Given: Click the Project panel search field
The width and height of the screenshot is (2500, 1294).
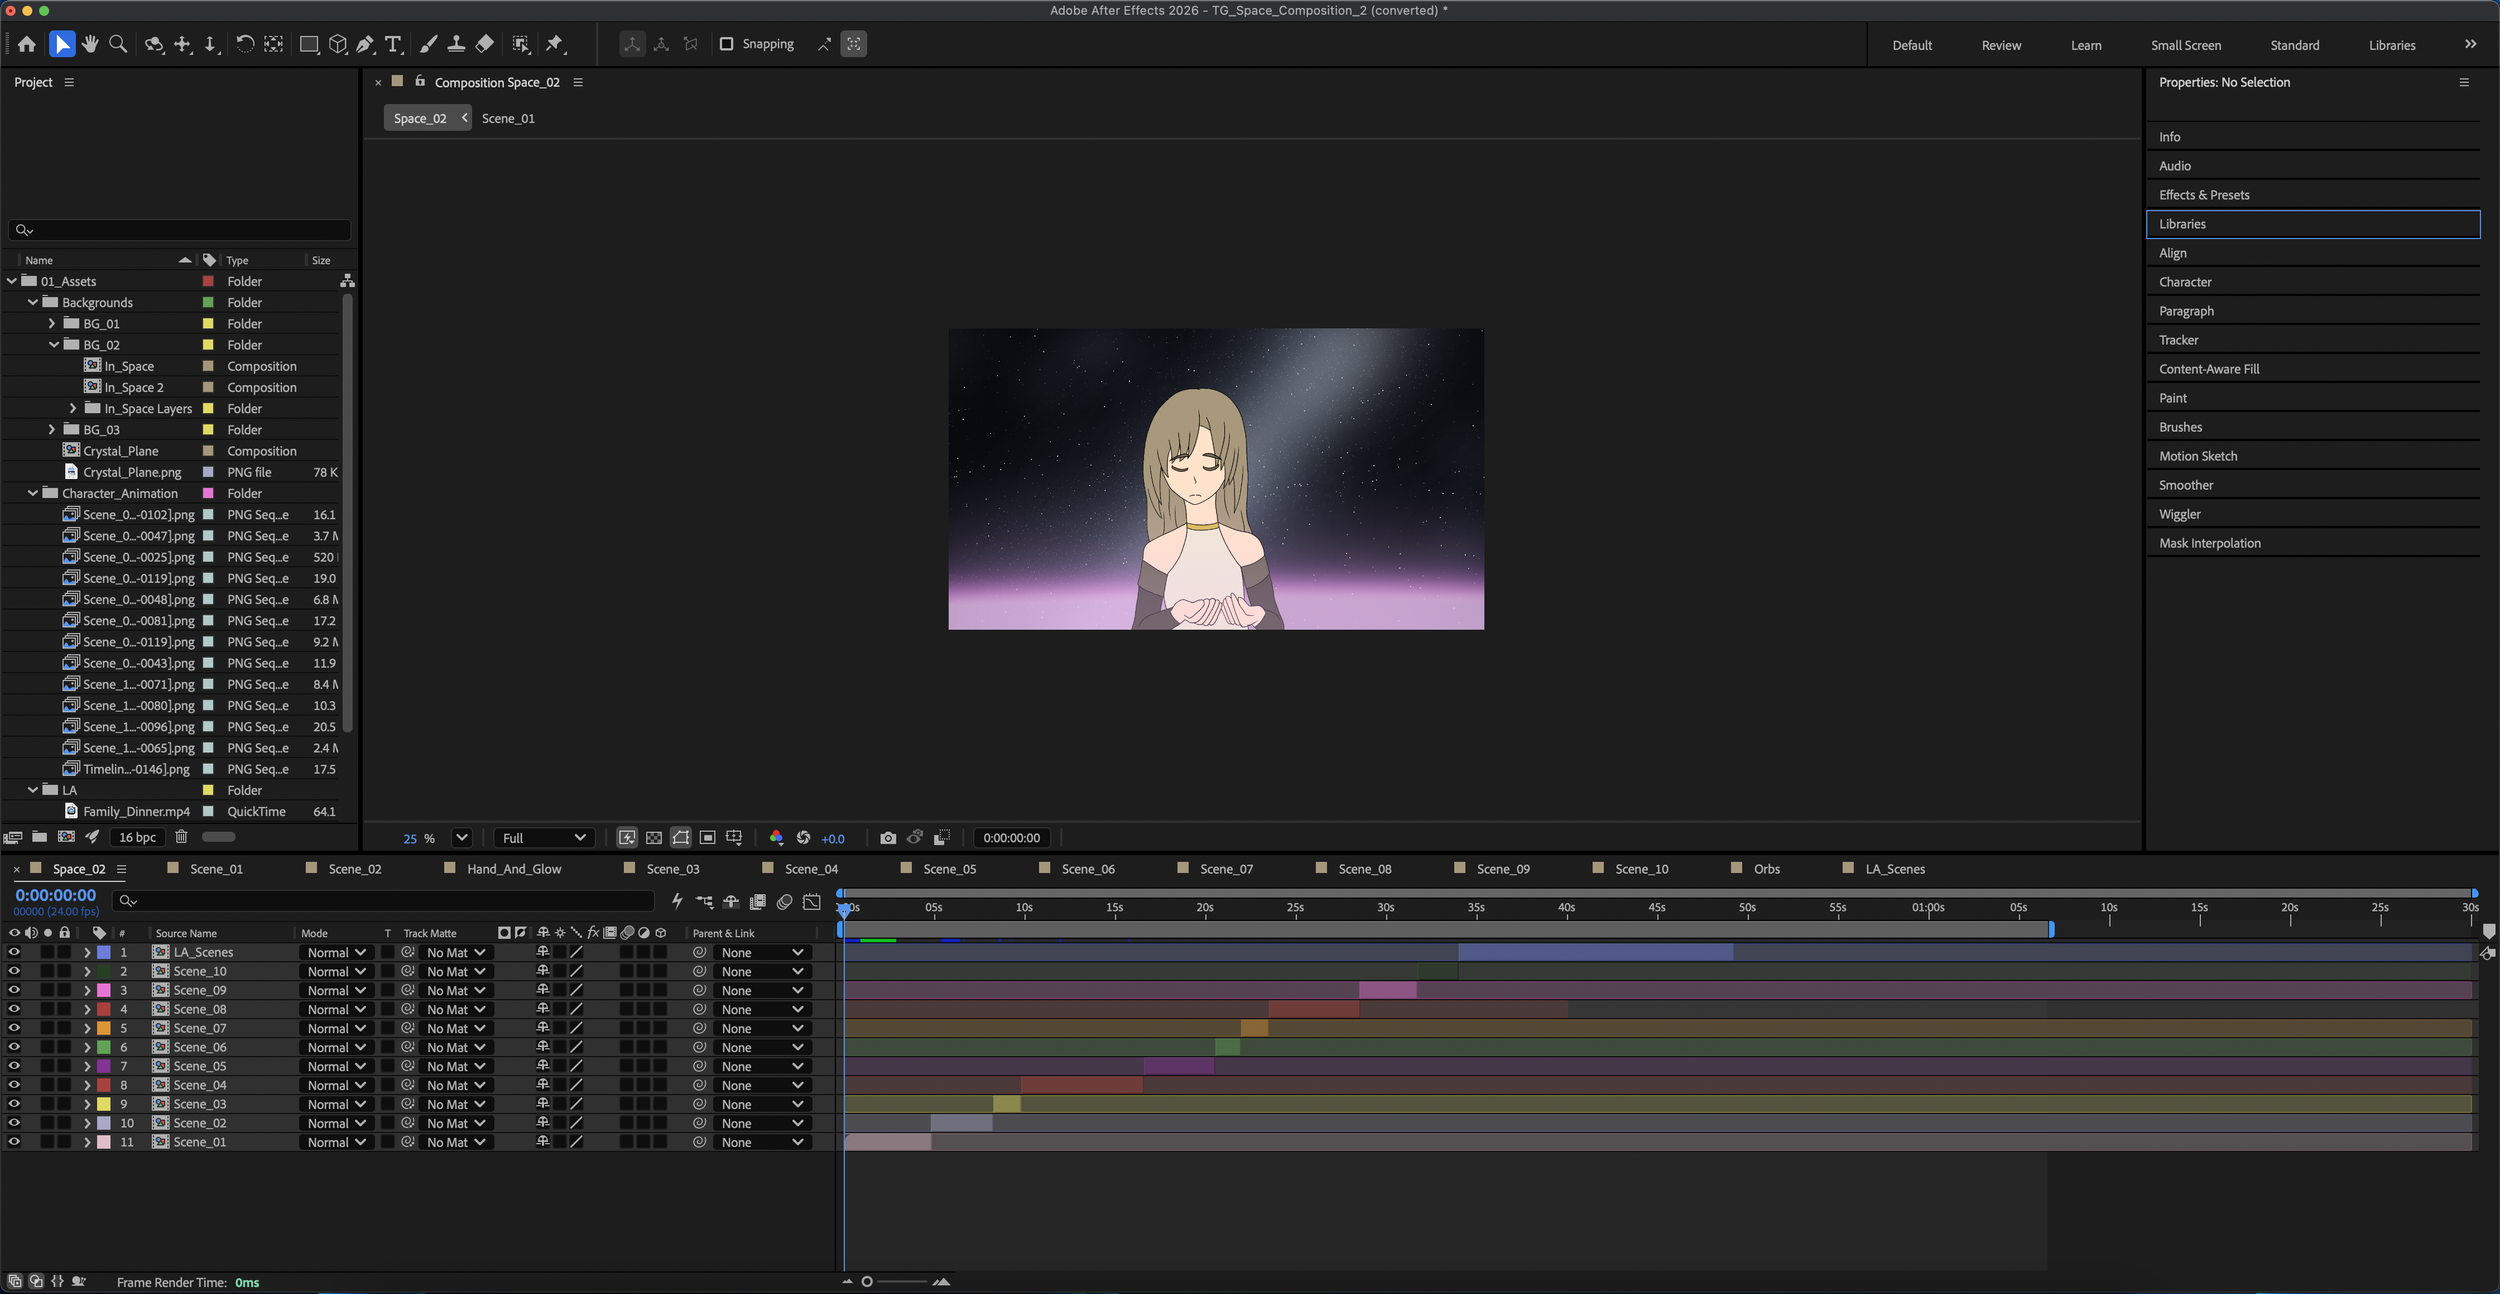Looking at the screenshot, I should pos(180,230).
